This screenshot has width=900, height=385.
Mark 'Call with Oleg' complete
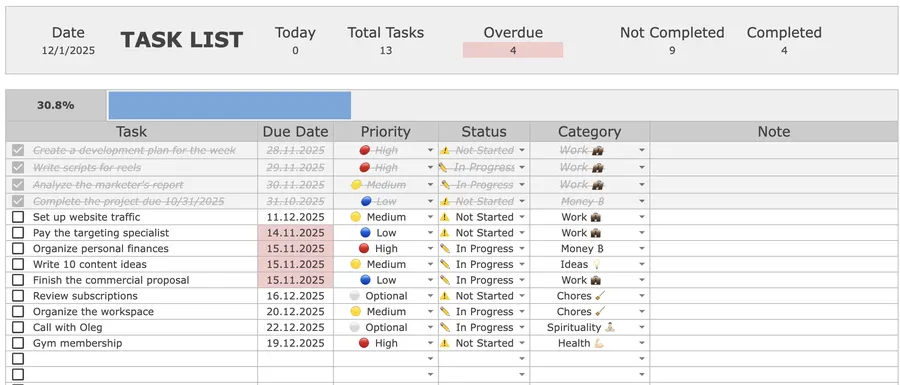(18, 328)
